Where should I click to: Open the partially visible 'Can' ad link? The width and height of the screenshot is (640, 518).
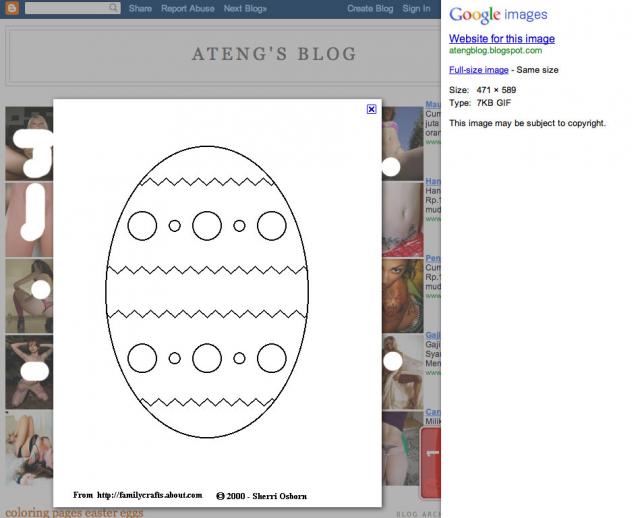point(433,412)
